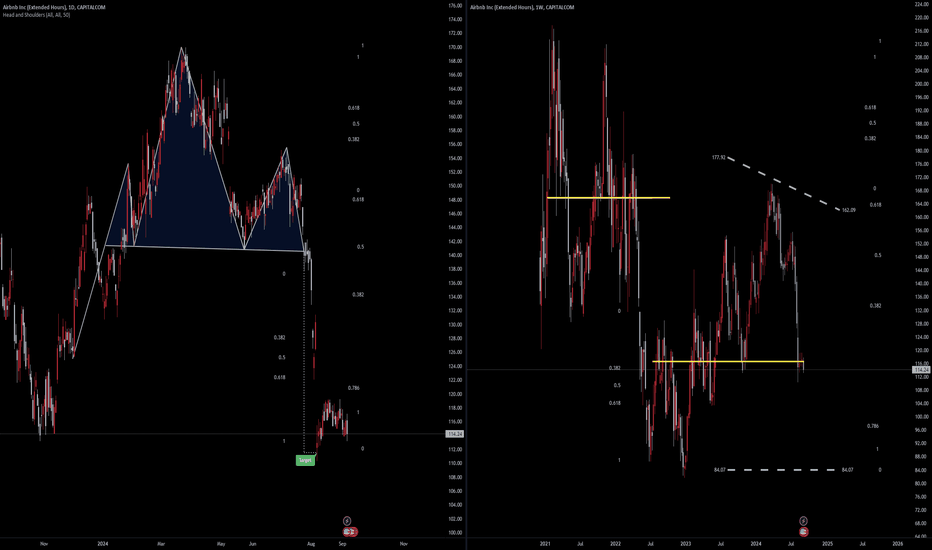Image resolution: width=932 pixels, height=550 pixels.
Task: Click the 2022 date on weekly time axis
Action: point(615,543)
